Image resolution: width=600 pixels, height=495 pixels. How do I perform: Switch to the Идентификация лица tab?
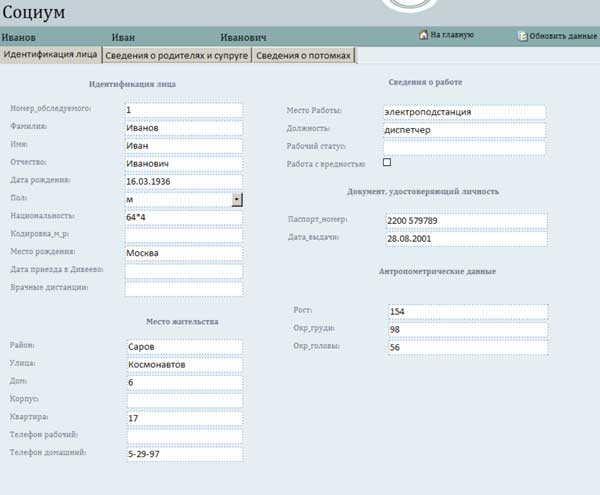point(52,55)
